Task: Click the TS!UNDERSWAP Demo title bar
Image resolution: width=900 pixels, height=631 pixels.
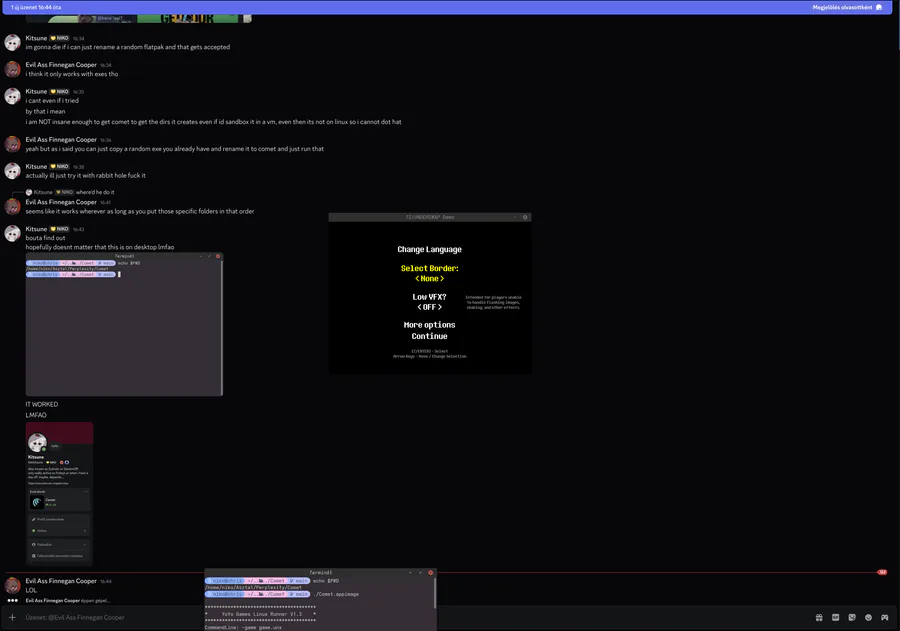Action: (x=429, y=217)
